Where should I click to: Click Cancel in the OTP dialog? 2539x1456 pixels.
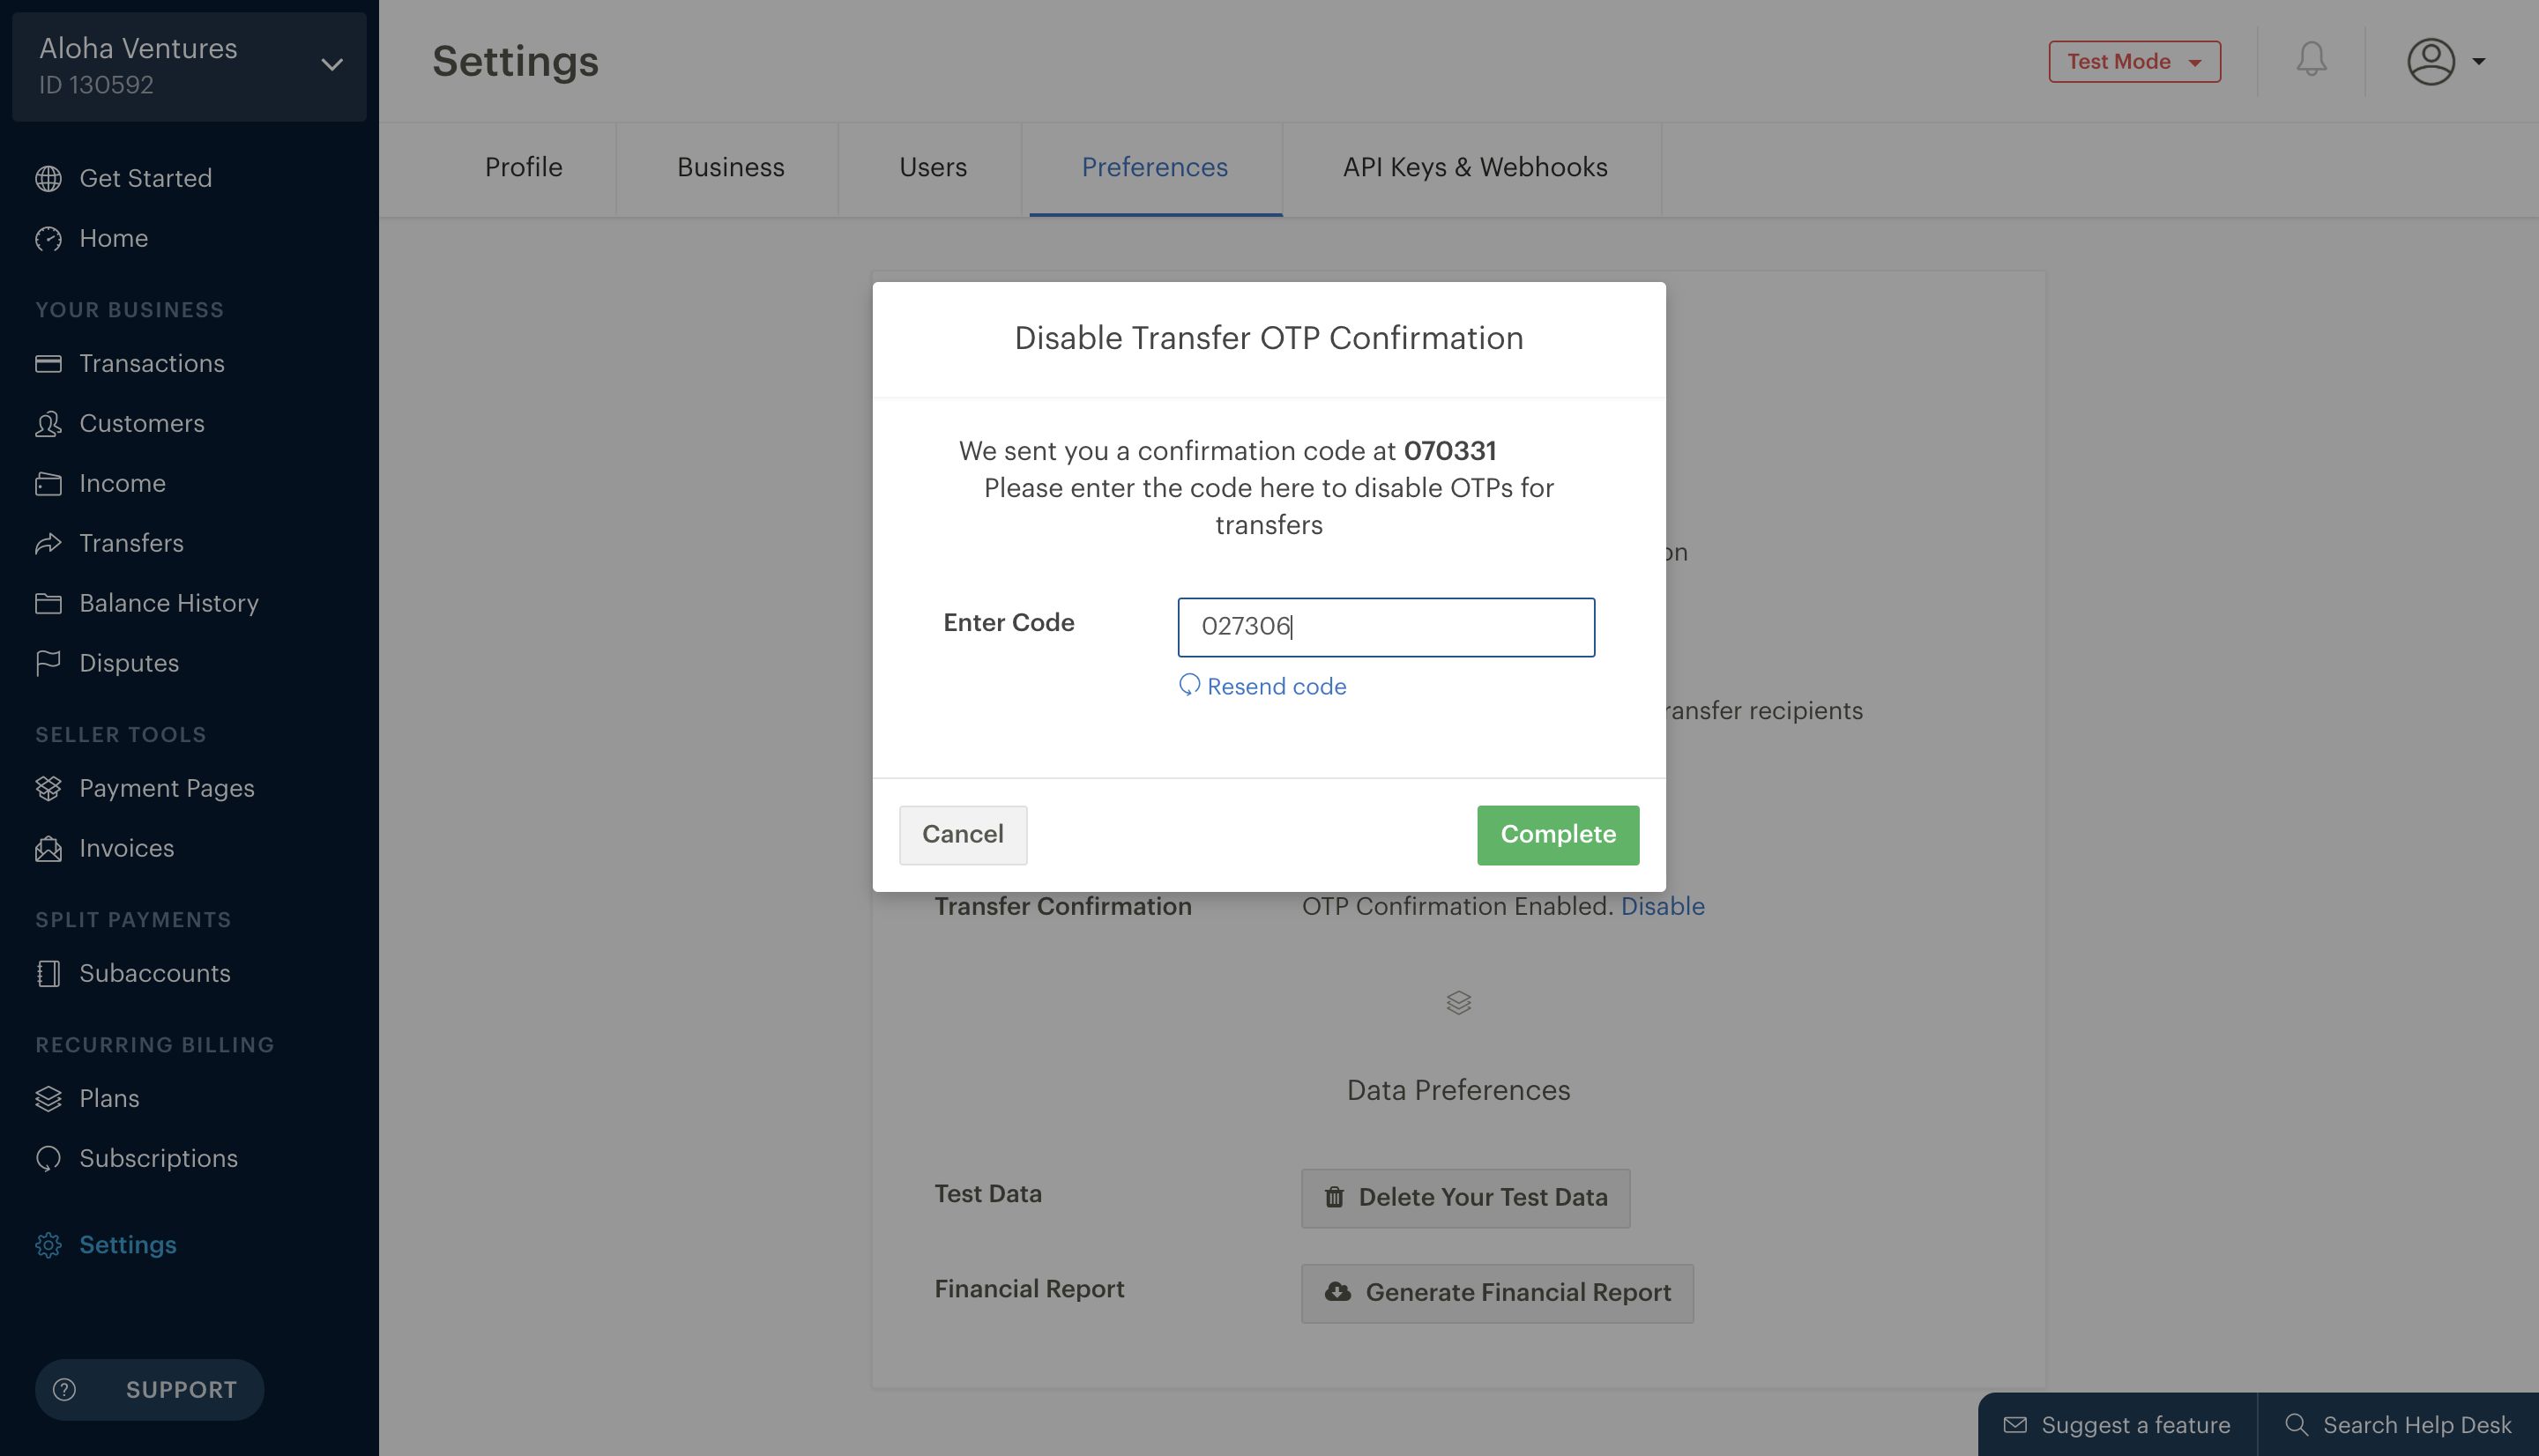point(962,834)
